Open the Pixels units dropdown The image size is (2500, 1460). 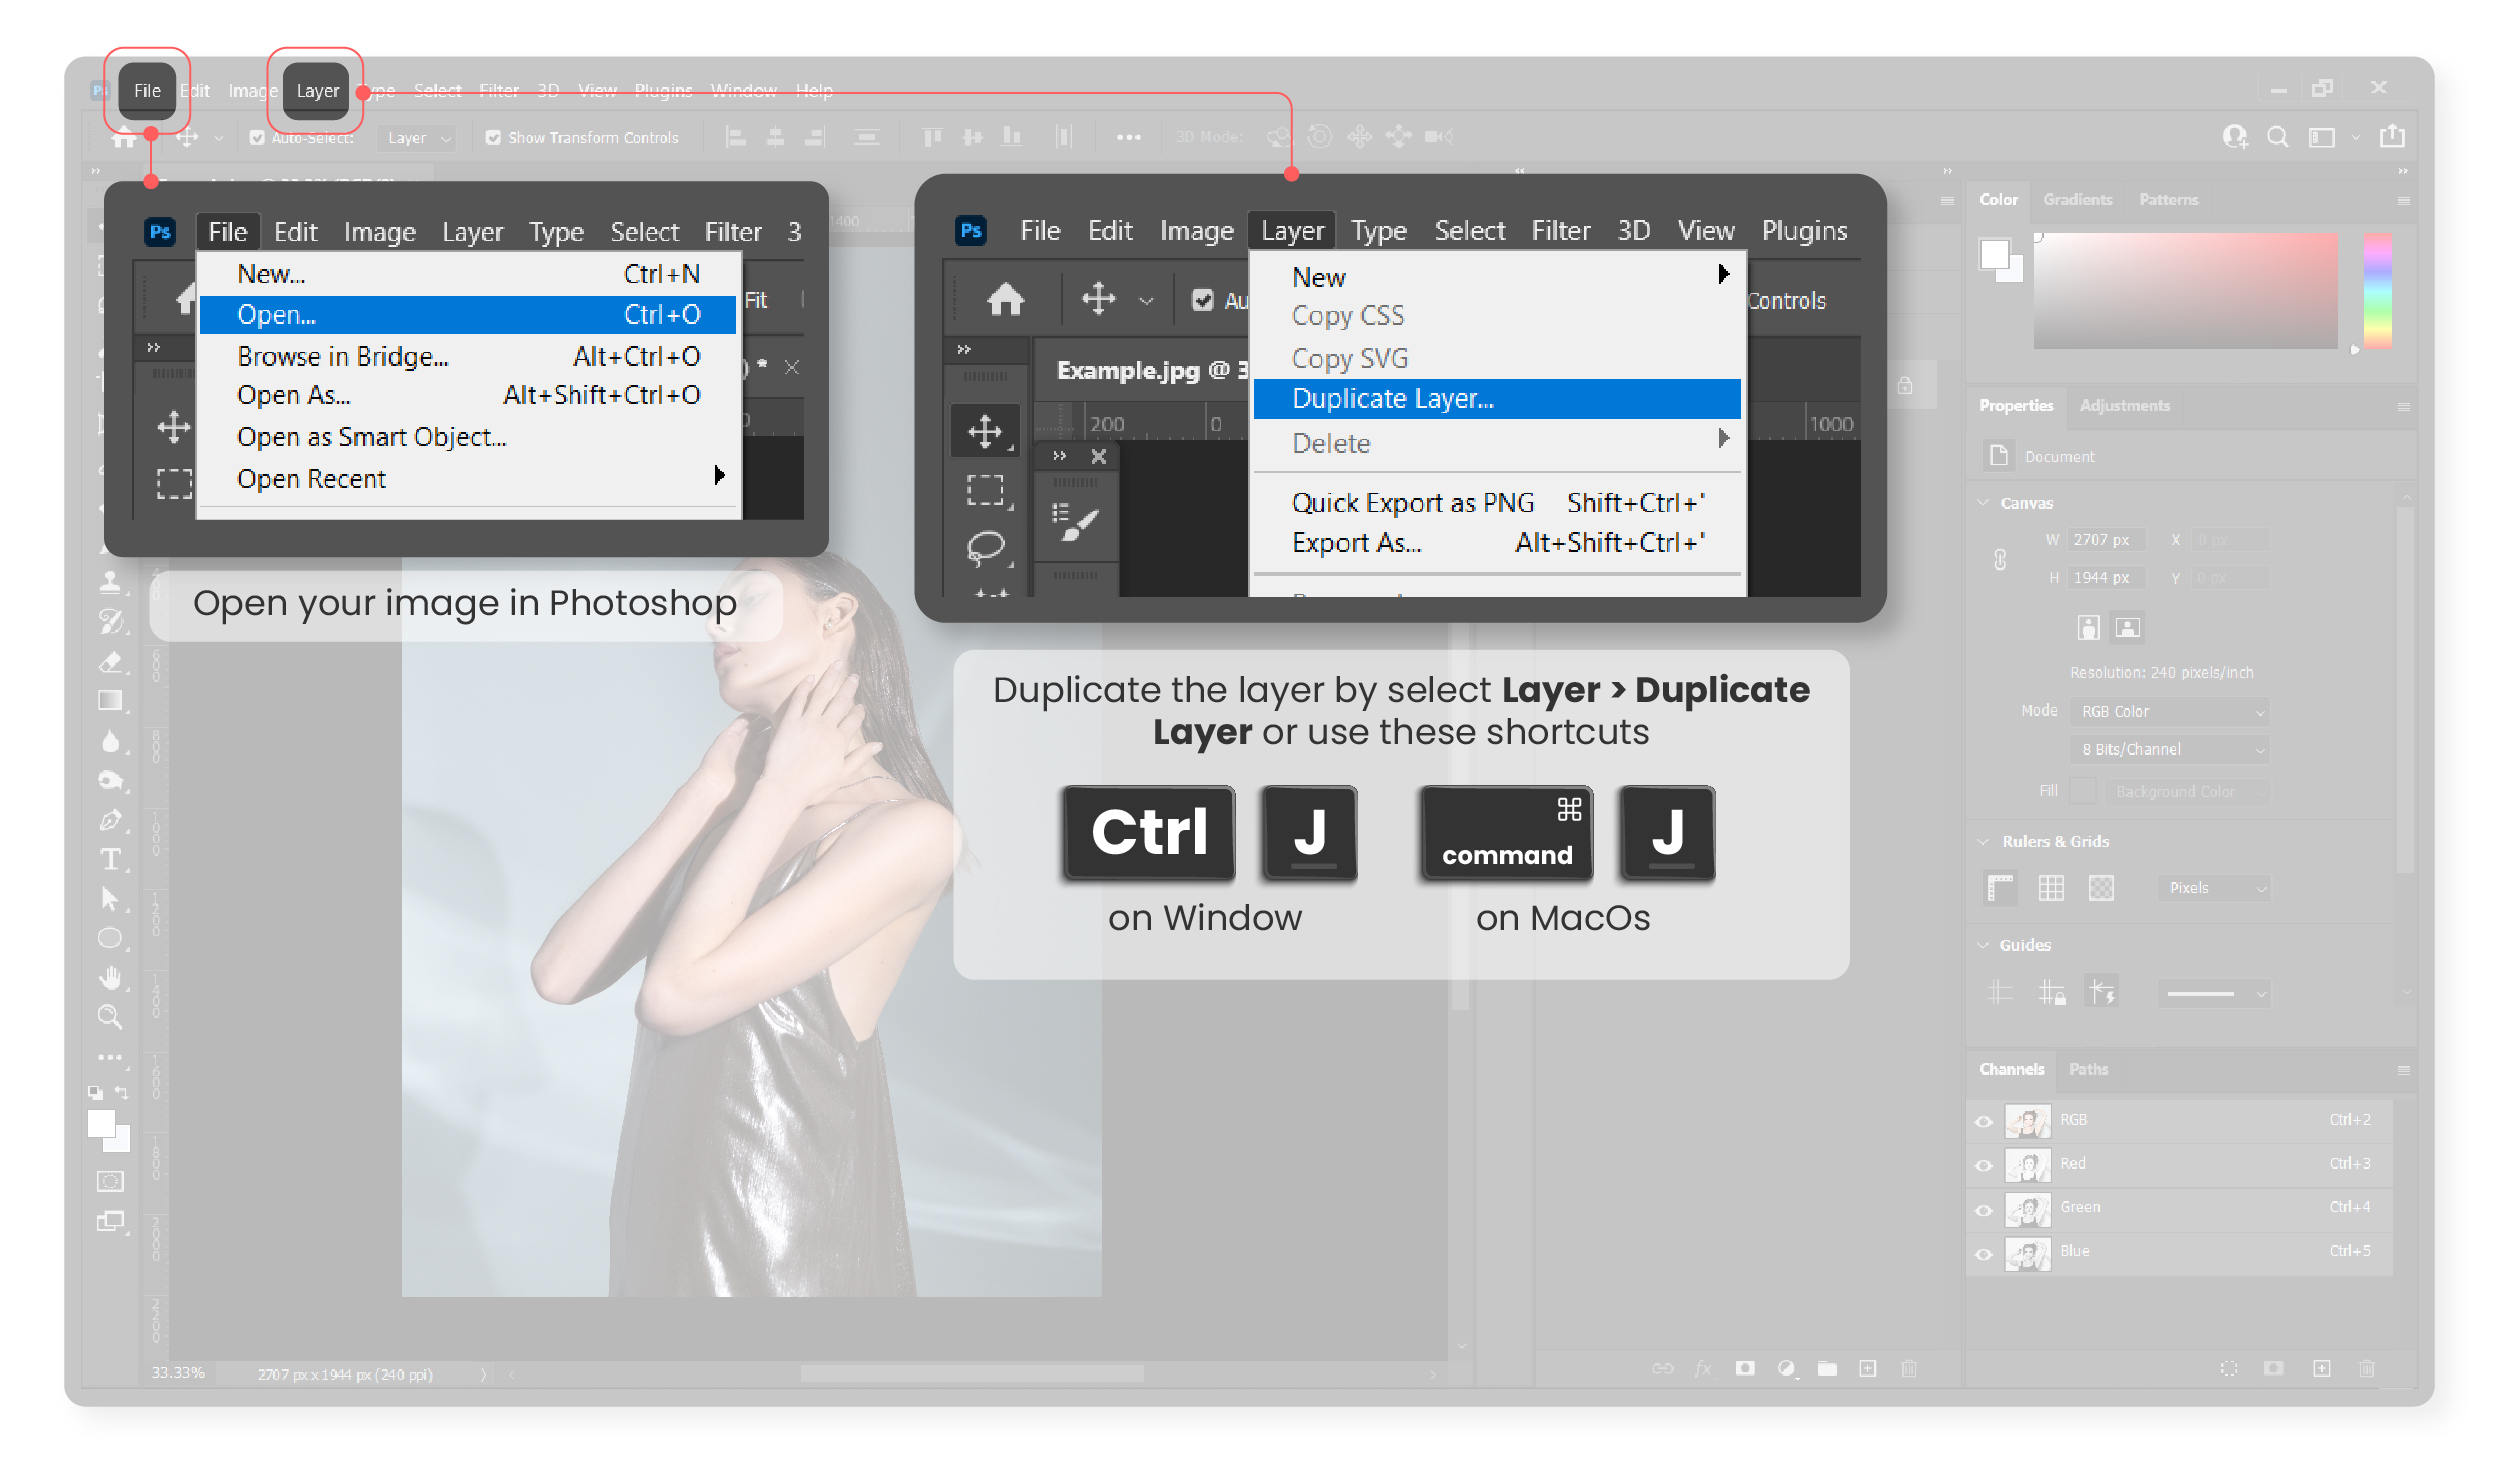2214,888
